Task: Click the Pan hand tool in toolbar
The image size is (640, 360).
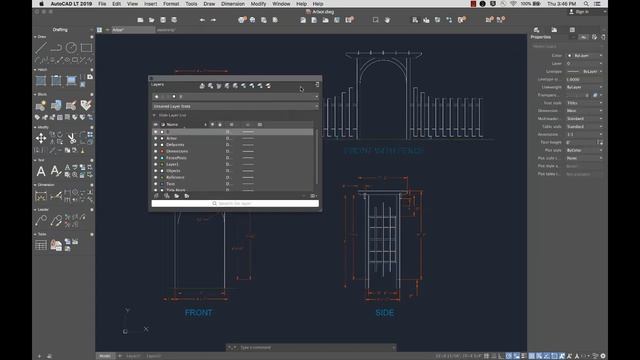Action: 387,20
